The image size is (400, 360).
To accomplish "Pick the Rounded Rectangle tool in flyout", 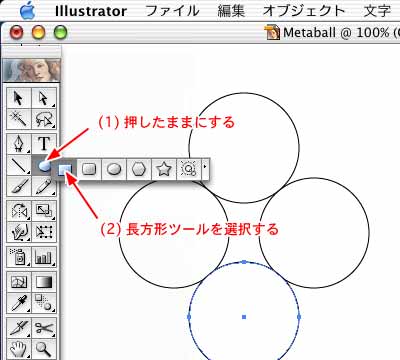I will (x=89, y=169).
